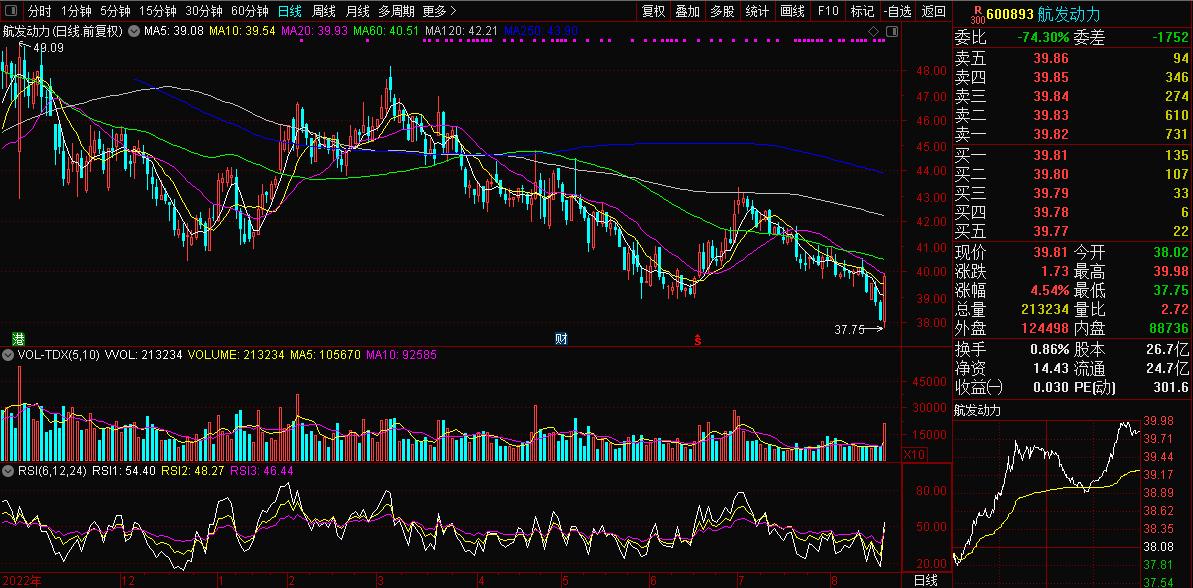The height and width of the screenshot is (588, 1193).
Task: Click the red $ marker on chart
Action: tap(698, 339)
